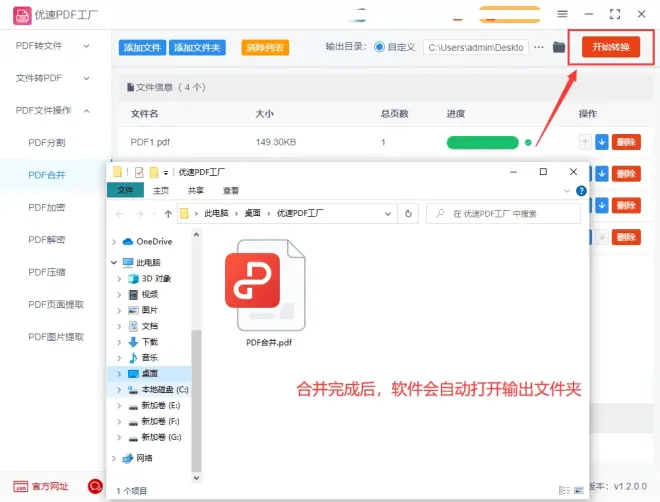
Task: Click the quick access new folder icon
Action: pos(154,172)
